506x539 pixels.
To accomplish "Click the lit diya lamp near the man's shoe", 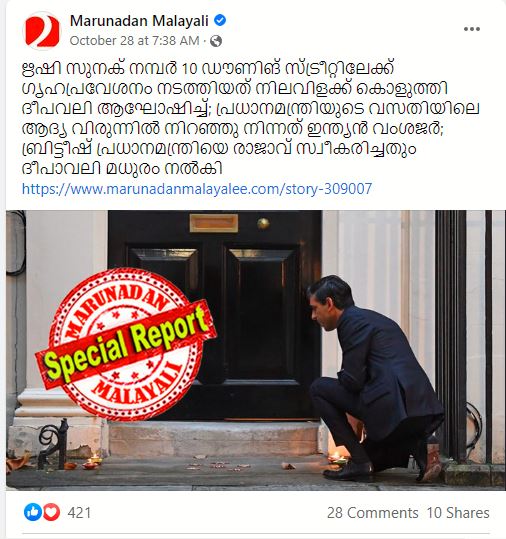I will 338,459.
